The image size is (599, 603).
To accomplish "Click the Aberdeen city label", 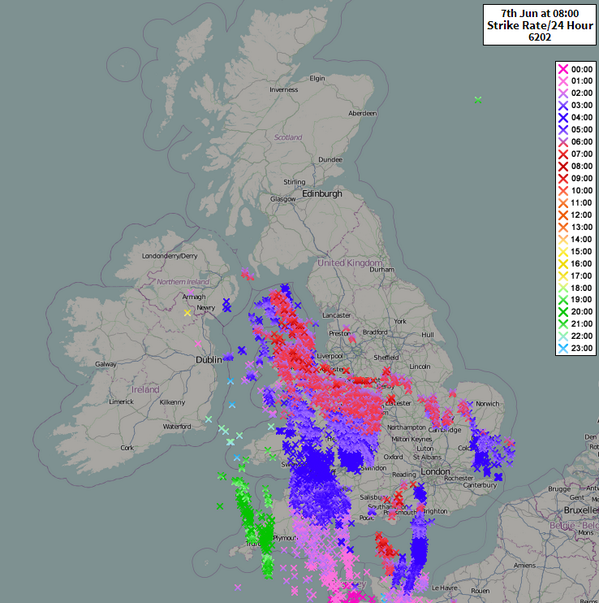I will click(x=363, y=113).
